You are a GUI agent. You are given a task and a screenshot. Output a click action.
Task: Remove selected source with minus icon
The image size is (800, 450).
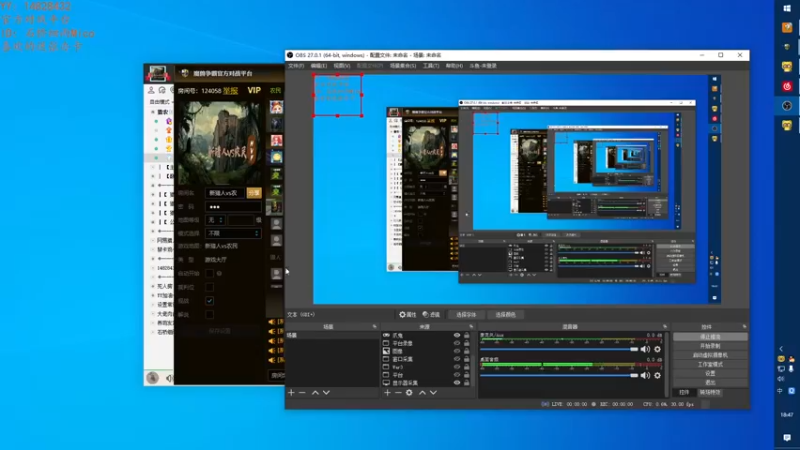coord(398,393)
